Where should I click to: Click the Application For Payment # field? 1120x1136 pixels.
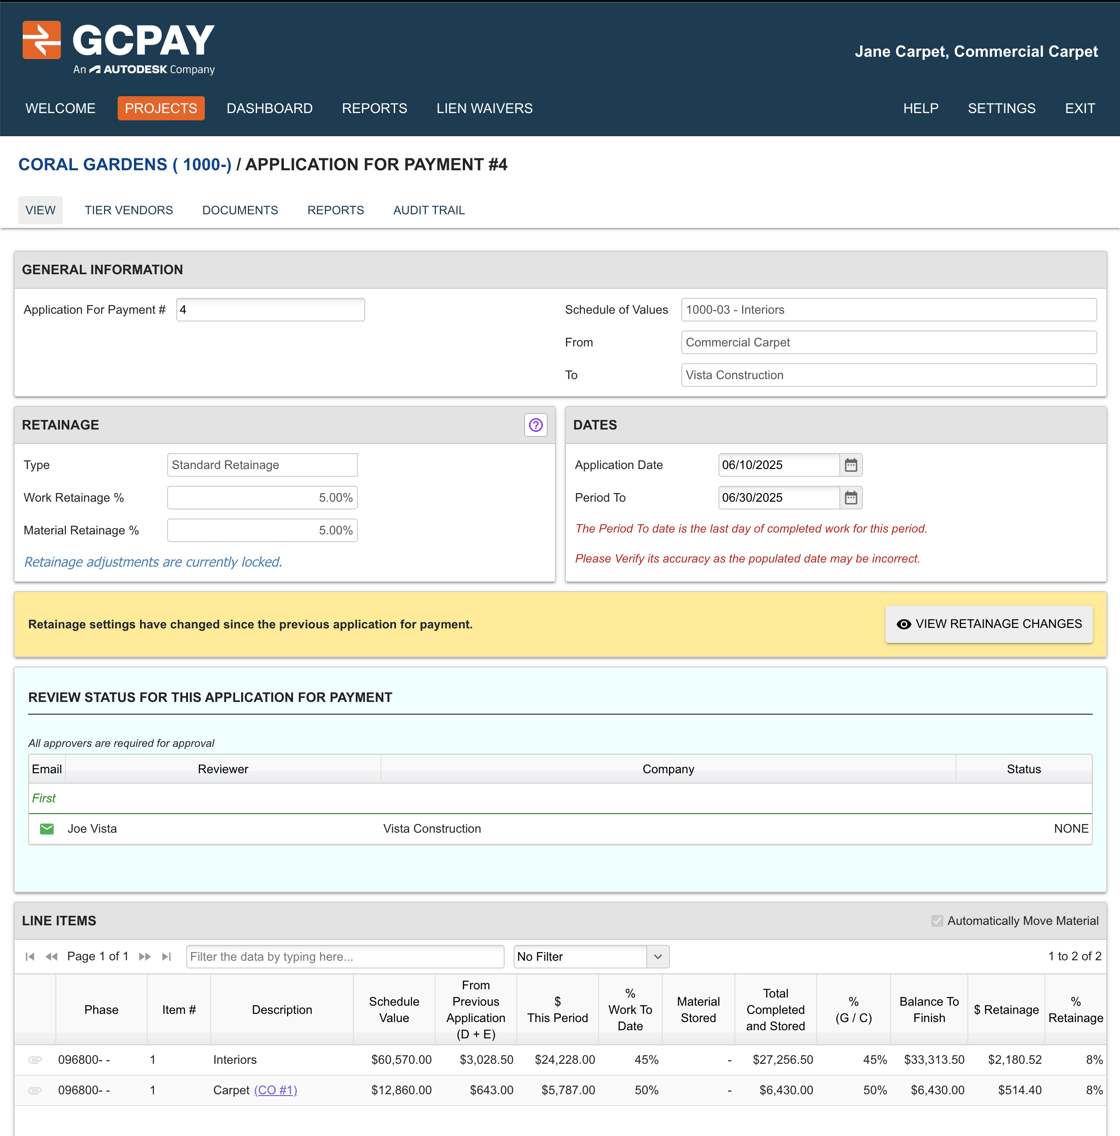pyautogui.click(x=270, y=309)
